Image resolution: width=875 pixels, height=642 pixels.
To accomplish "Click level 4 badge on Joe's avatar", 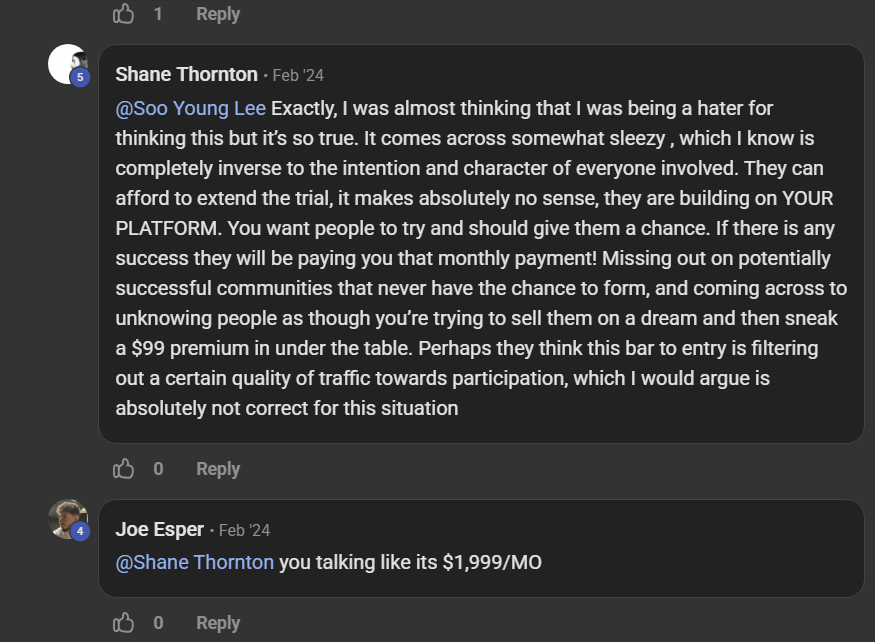I will pos(80,532).
